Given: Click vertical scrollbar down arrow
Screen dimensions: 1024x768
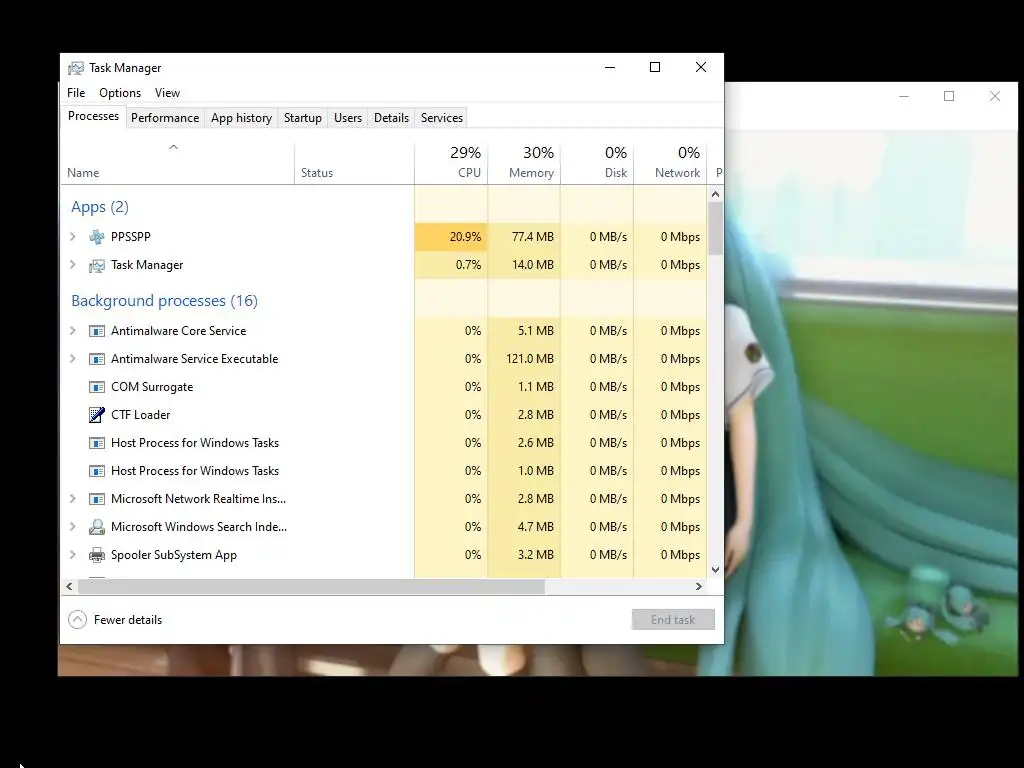Looking at the screenshot, I should 715,569.
